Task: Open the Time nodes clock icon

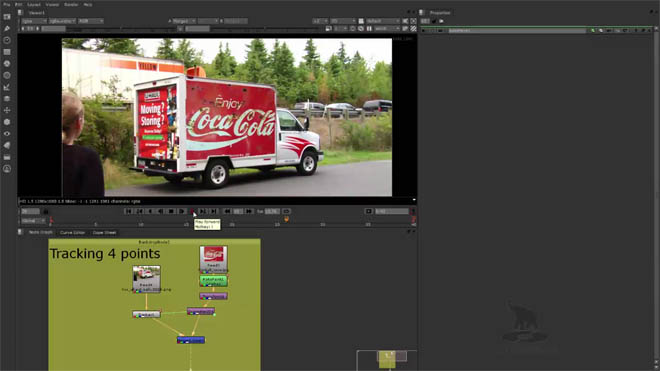Action: (7, 40)
